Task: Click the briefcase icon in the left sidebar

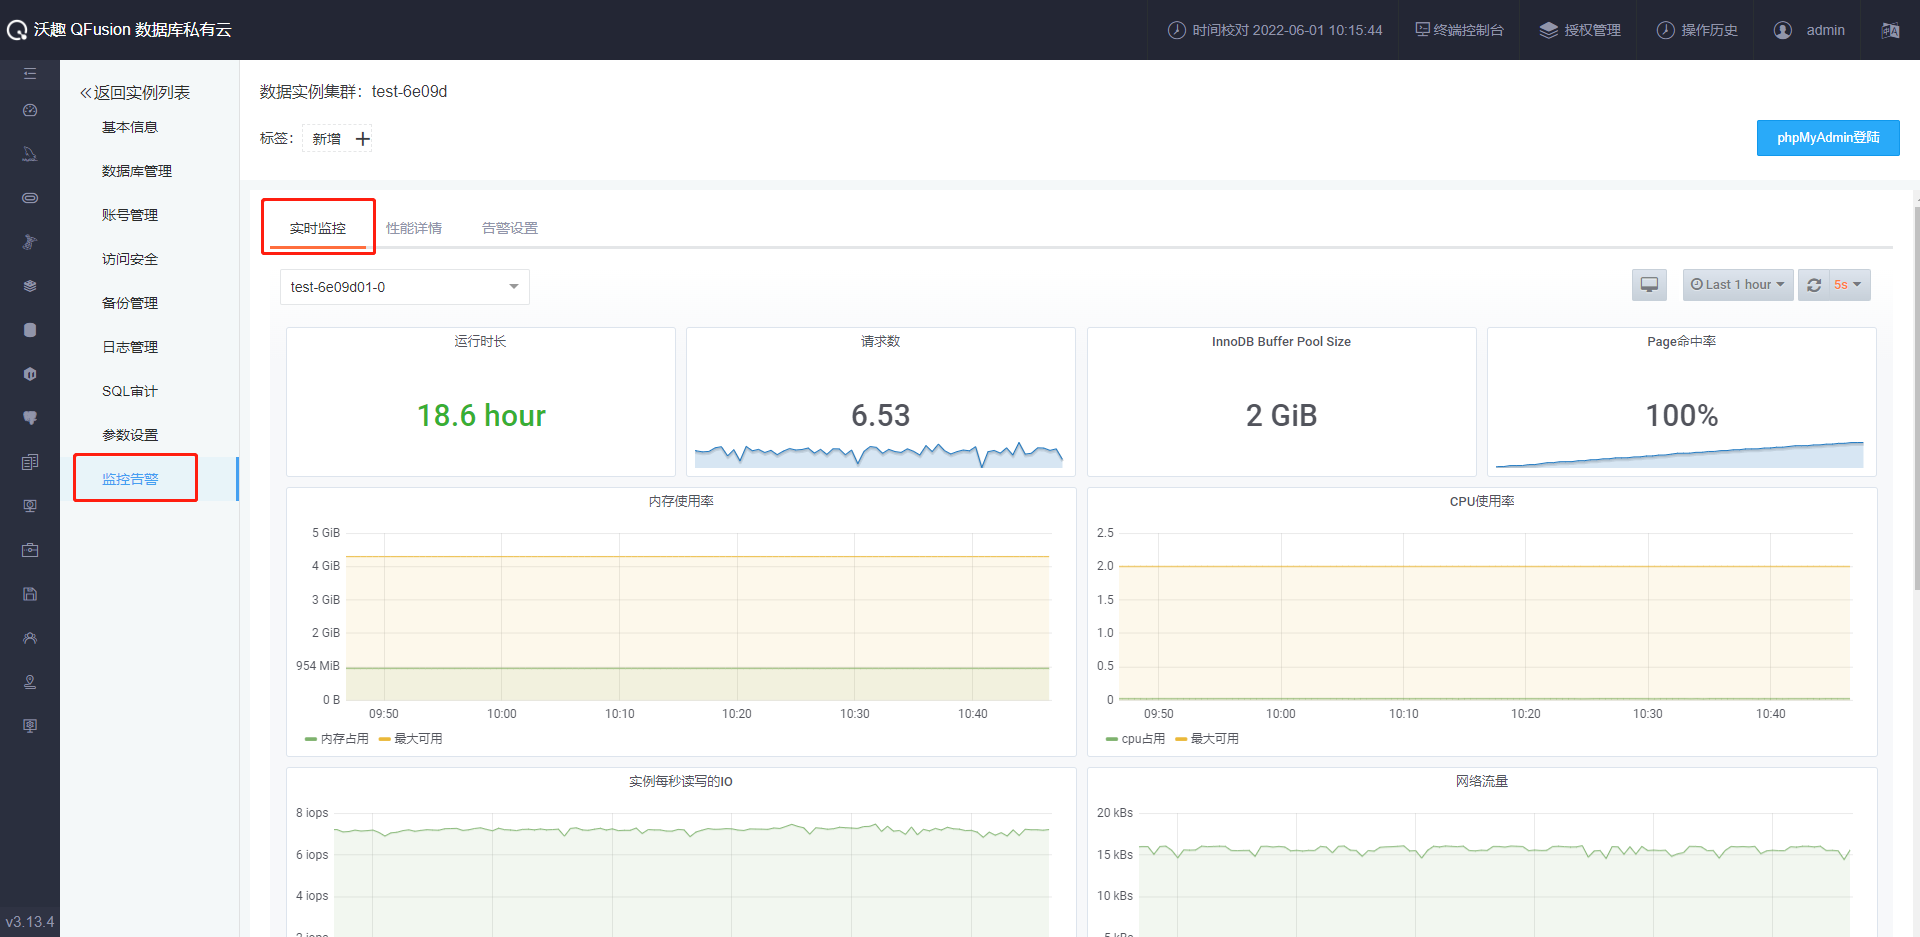Action: pyautogui.click(x=30, y=550)
